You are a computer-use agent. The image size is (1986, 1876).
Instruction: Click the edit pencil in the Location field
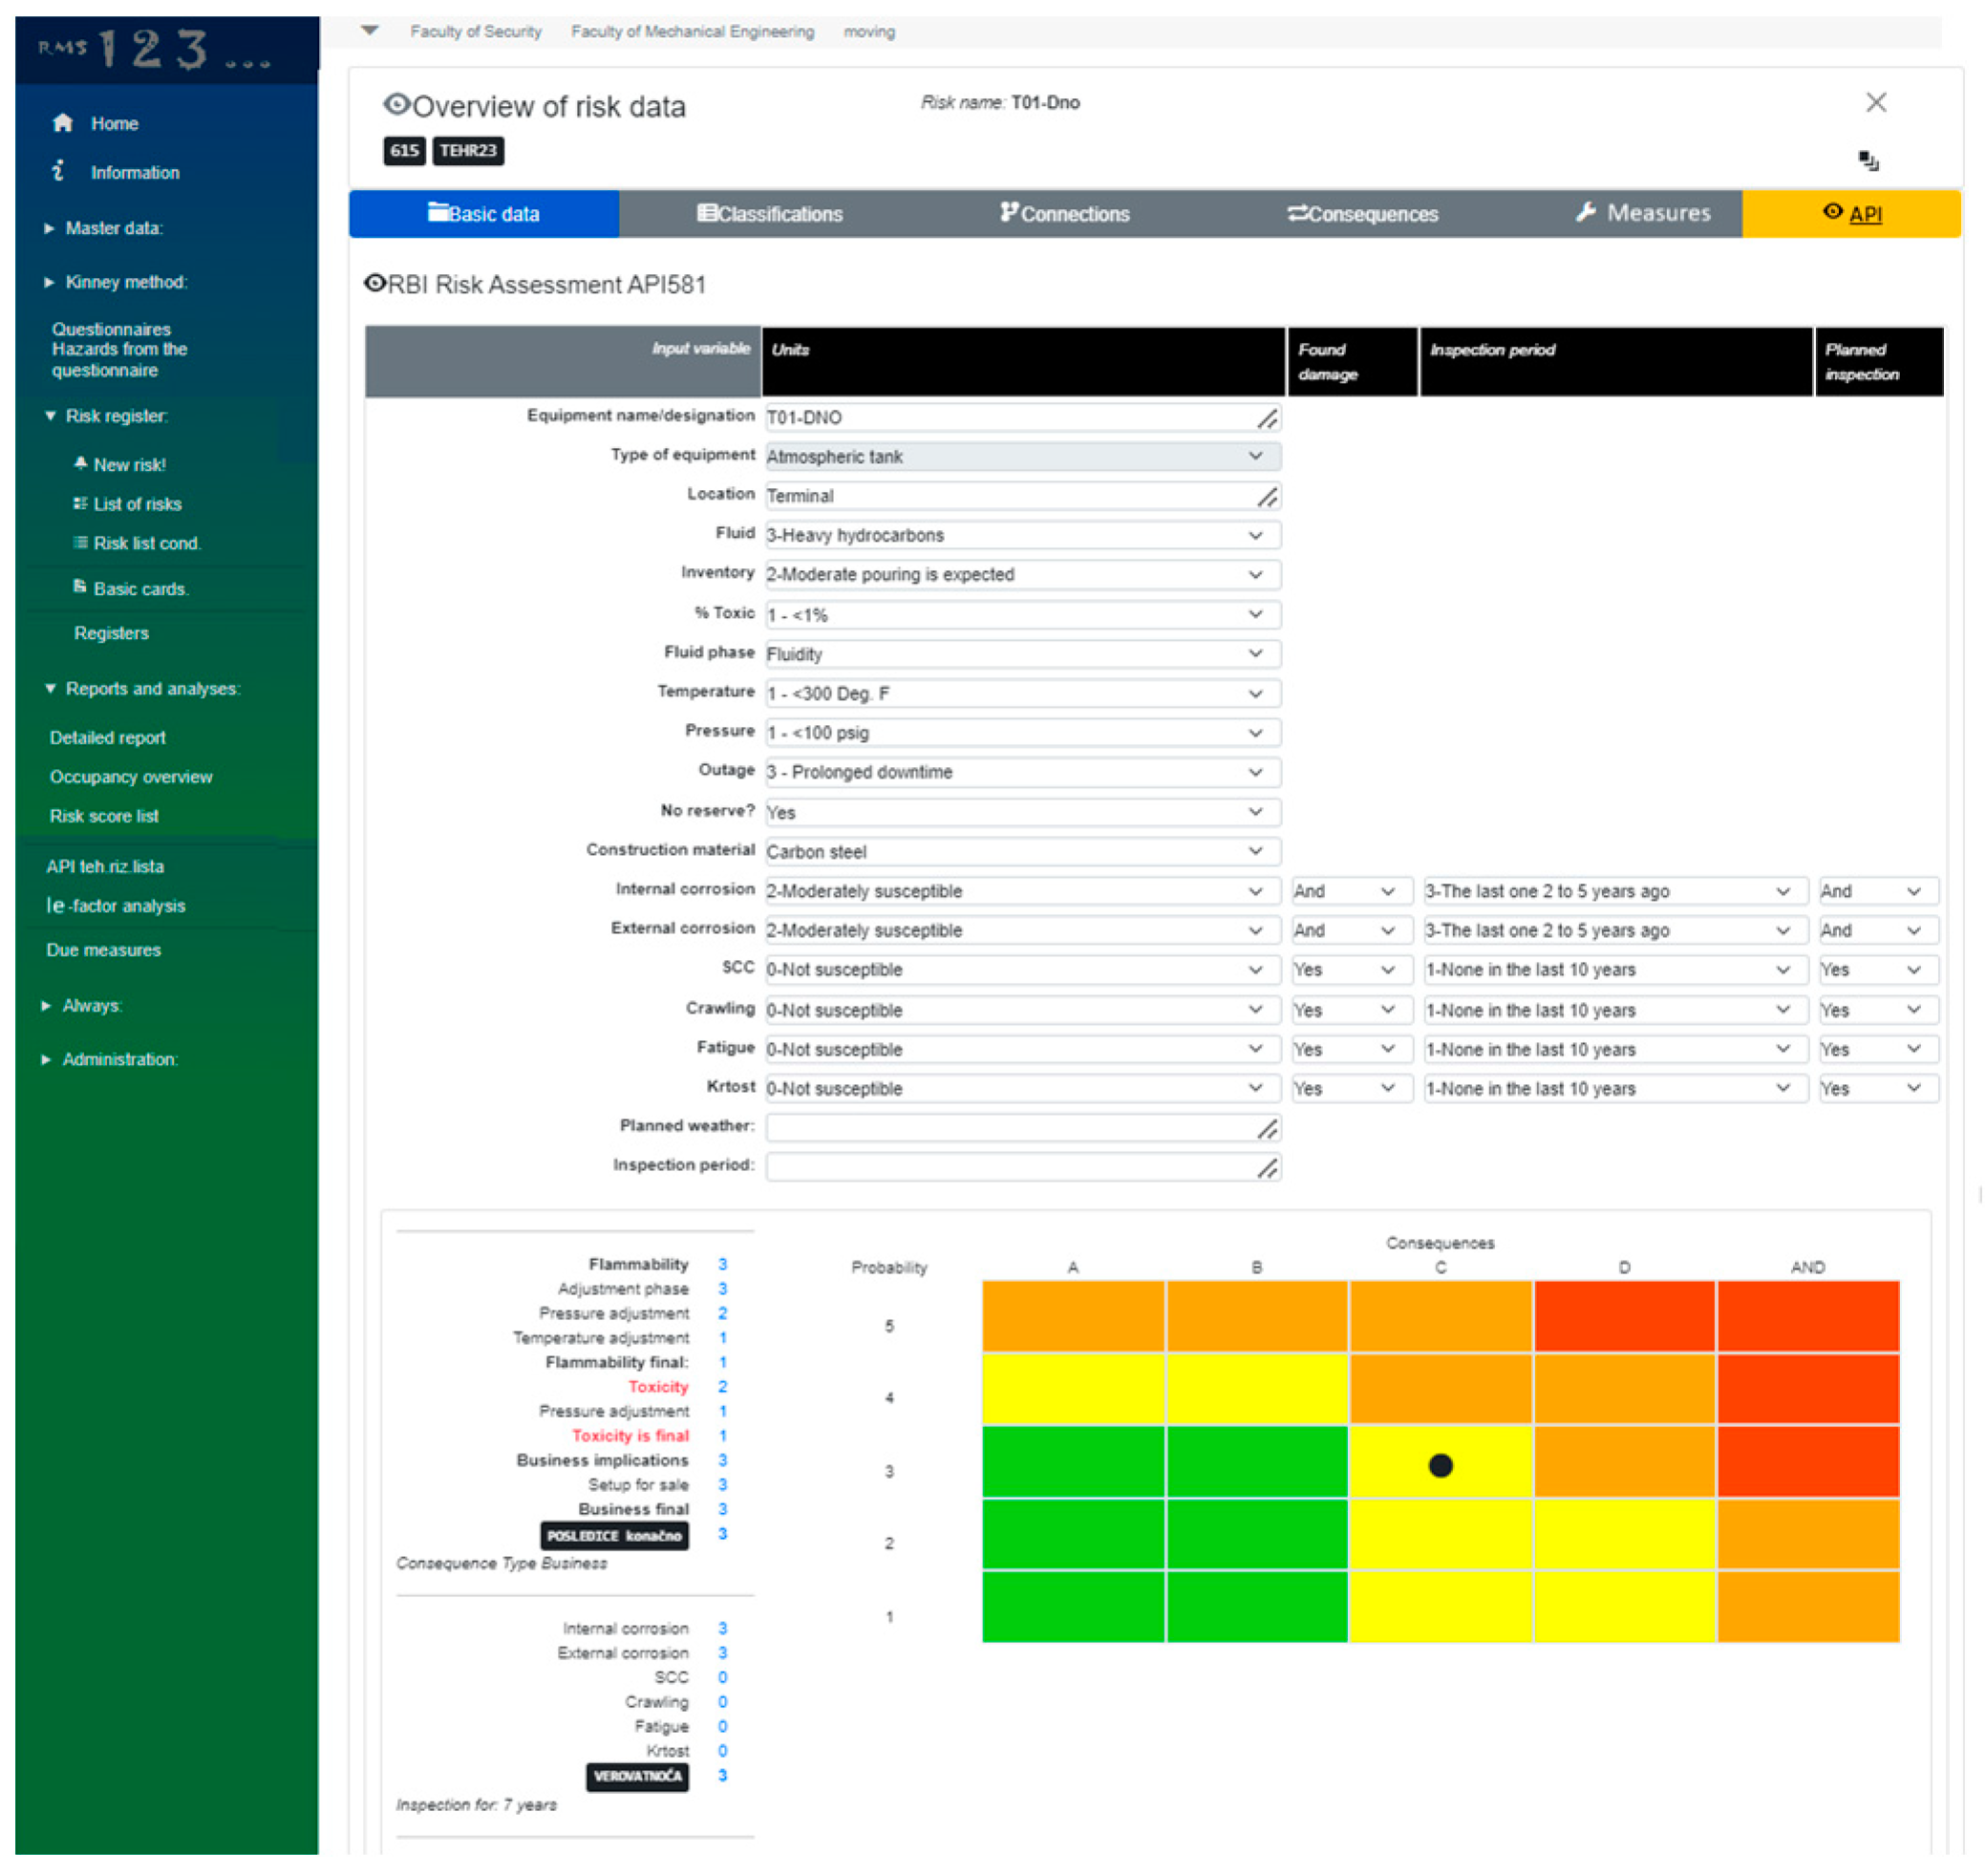point(1267,497)
